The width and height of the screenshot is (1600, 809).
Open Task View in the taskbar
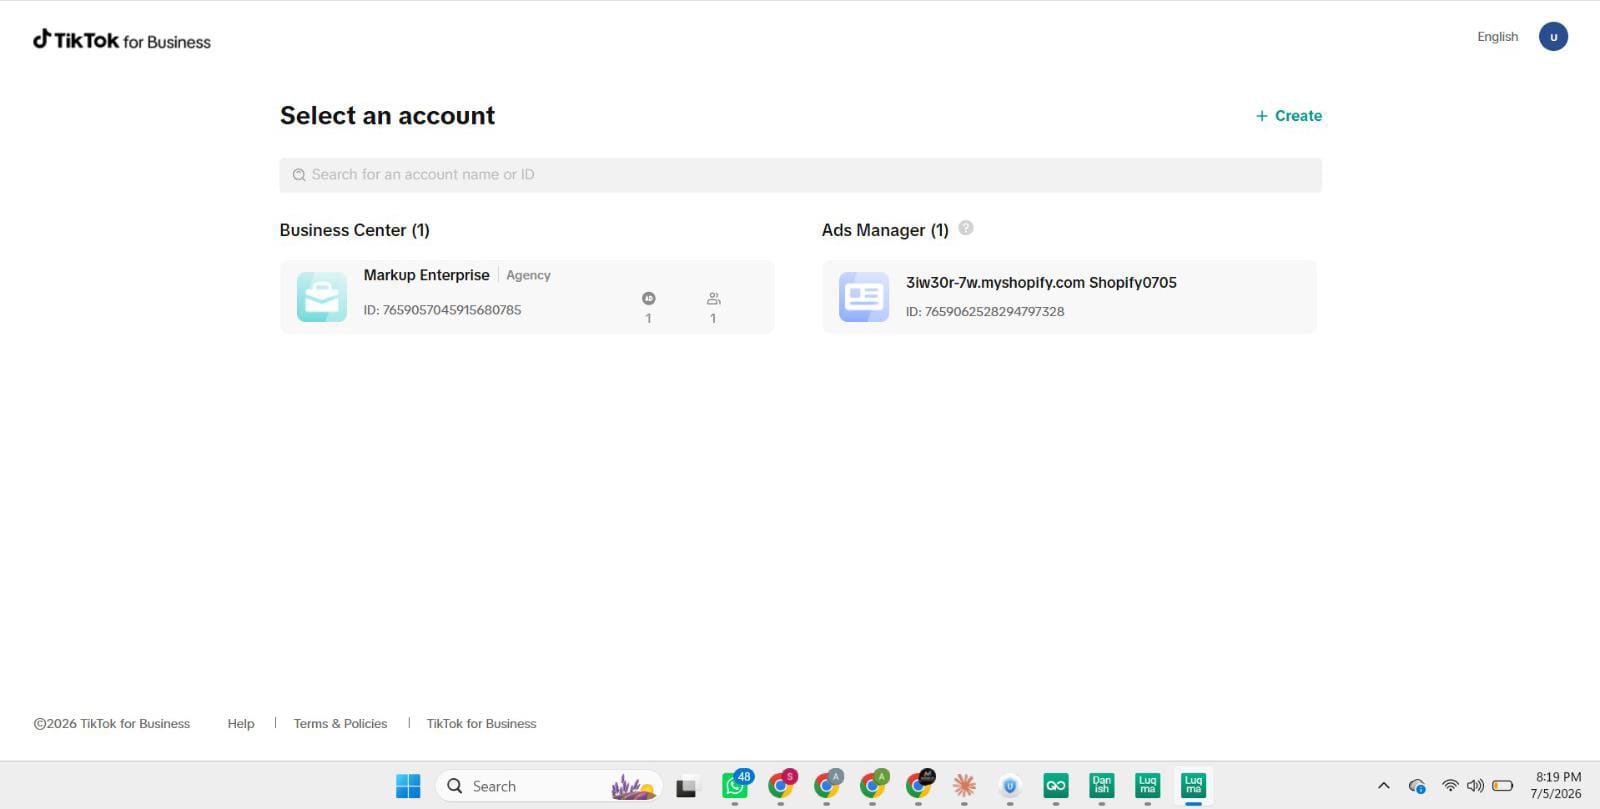point(686,787)
